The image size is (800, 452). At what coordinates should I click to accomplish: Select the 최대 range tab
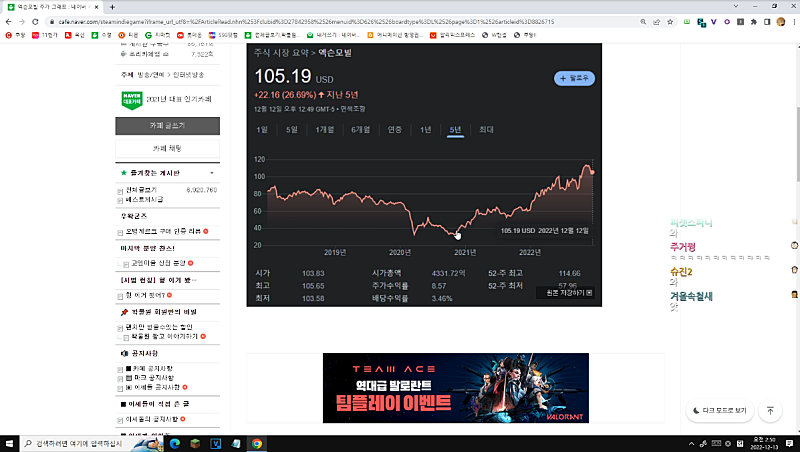(486, 130)
